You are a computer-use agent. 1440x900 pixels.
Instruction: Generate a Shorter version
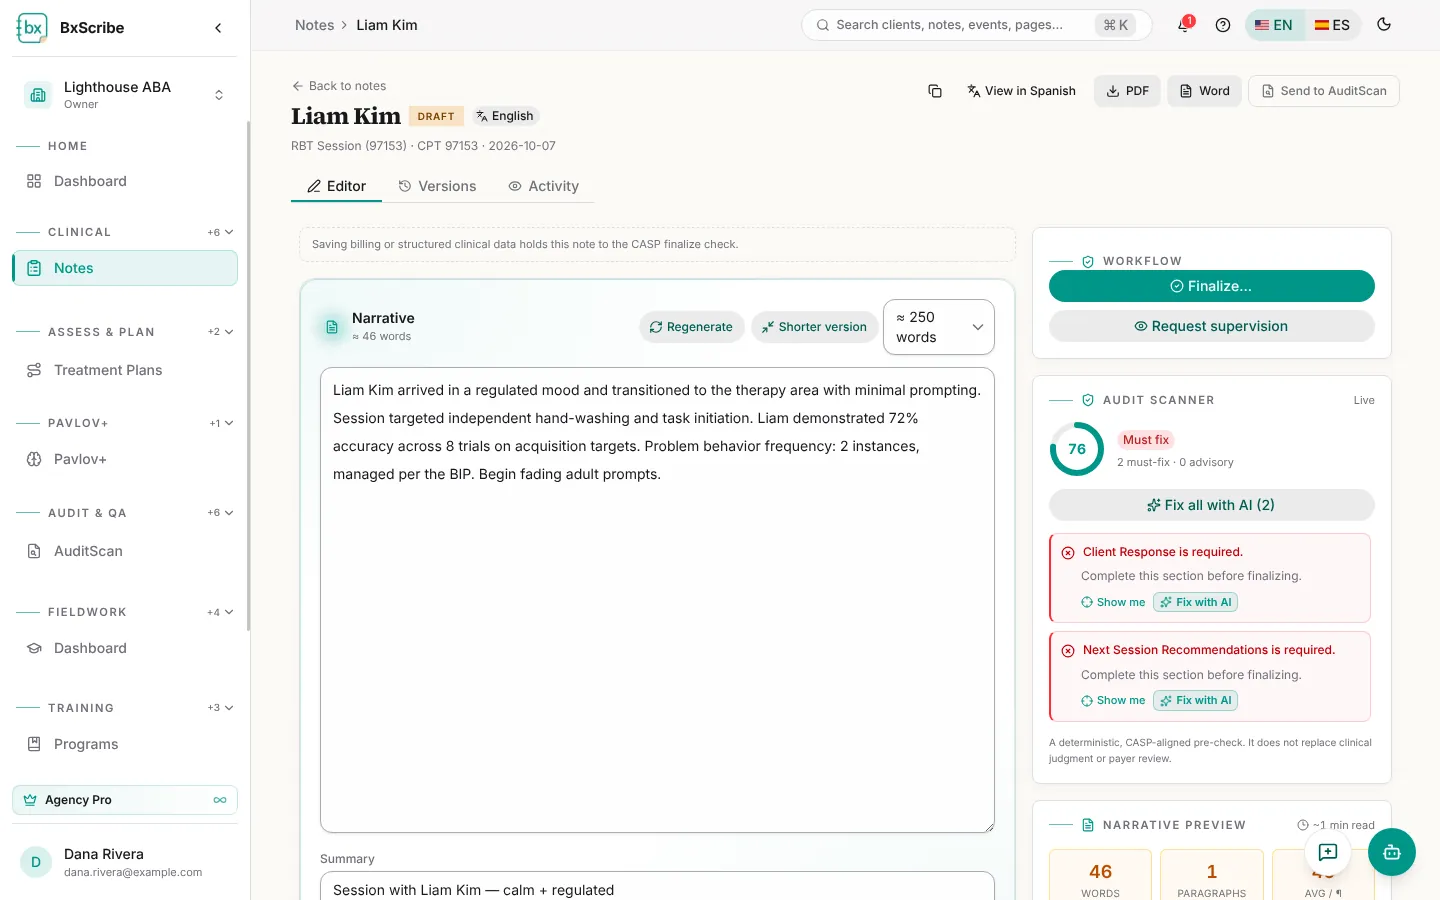815,327
